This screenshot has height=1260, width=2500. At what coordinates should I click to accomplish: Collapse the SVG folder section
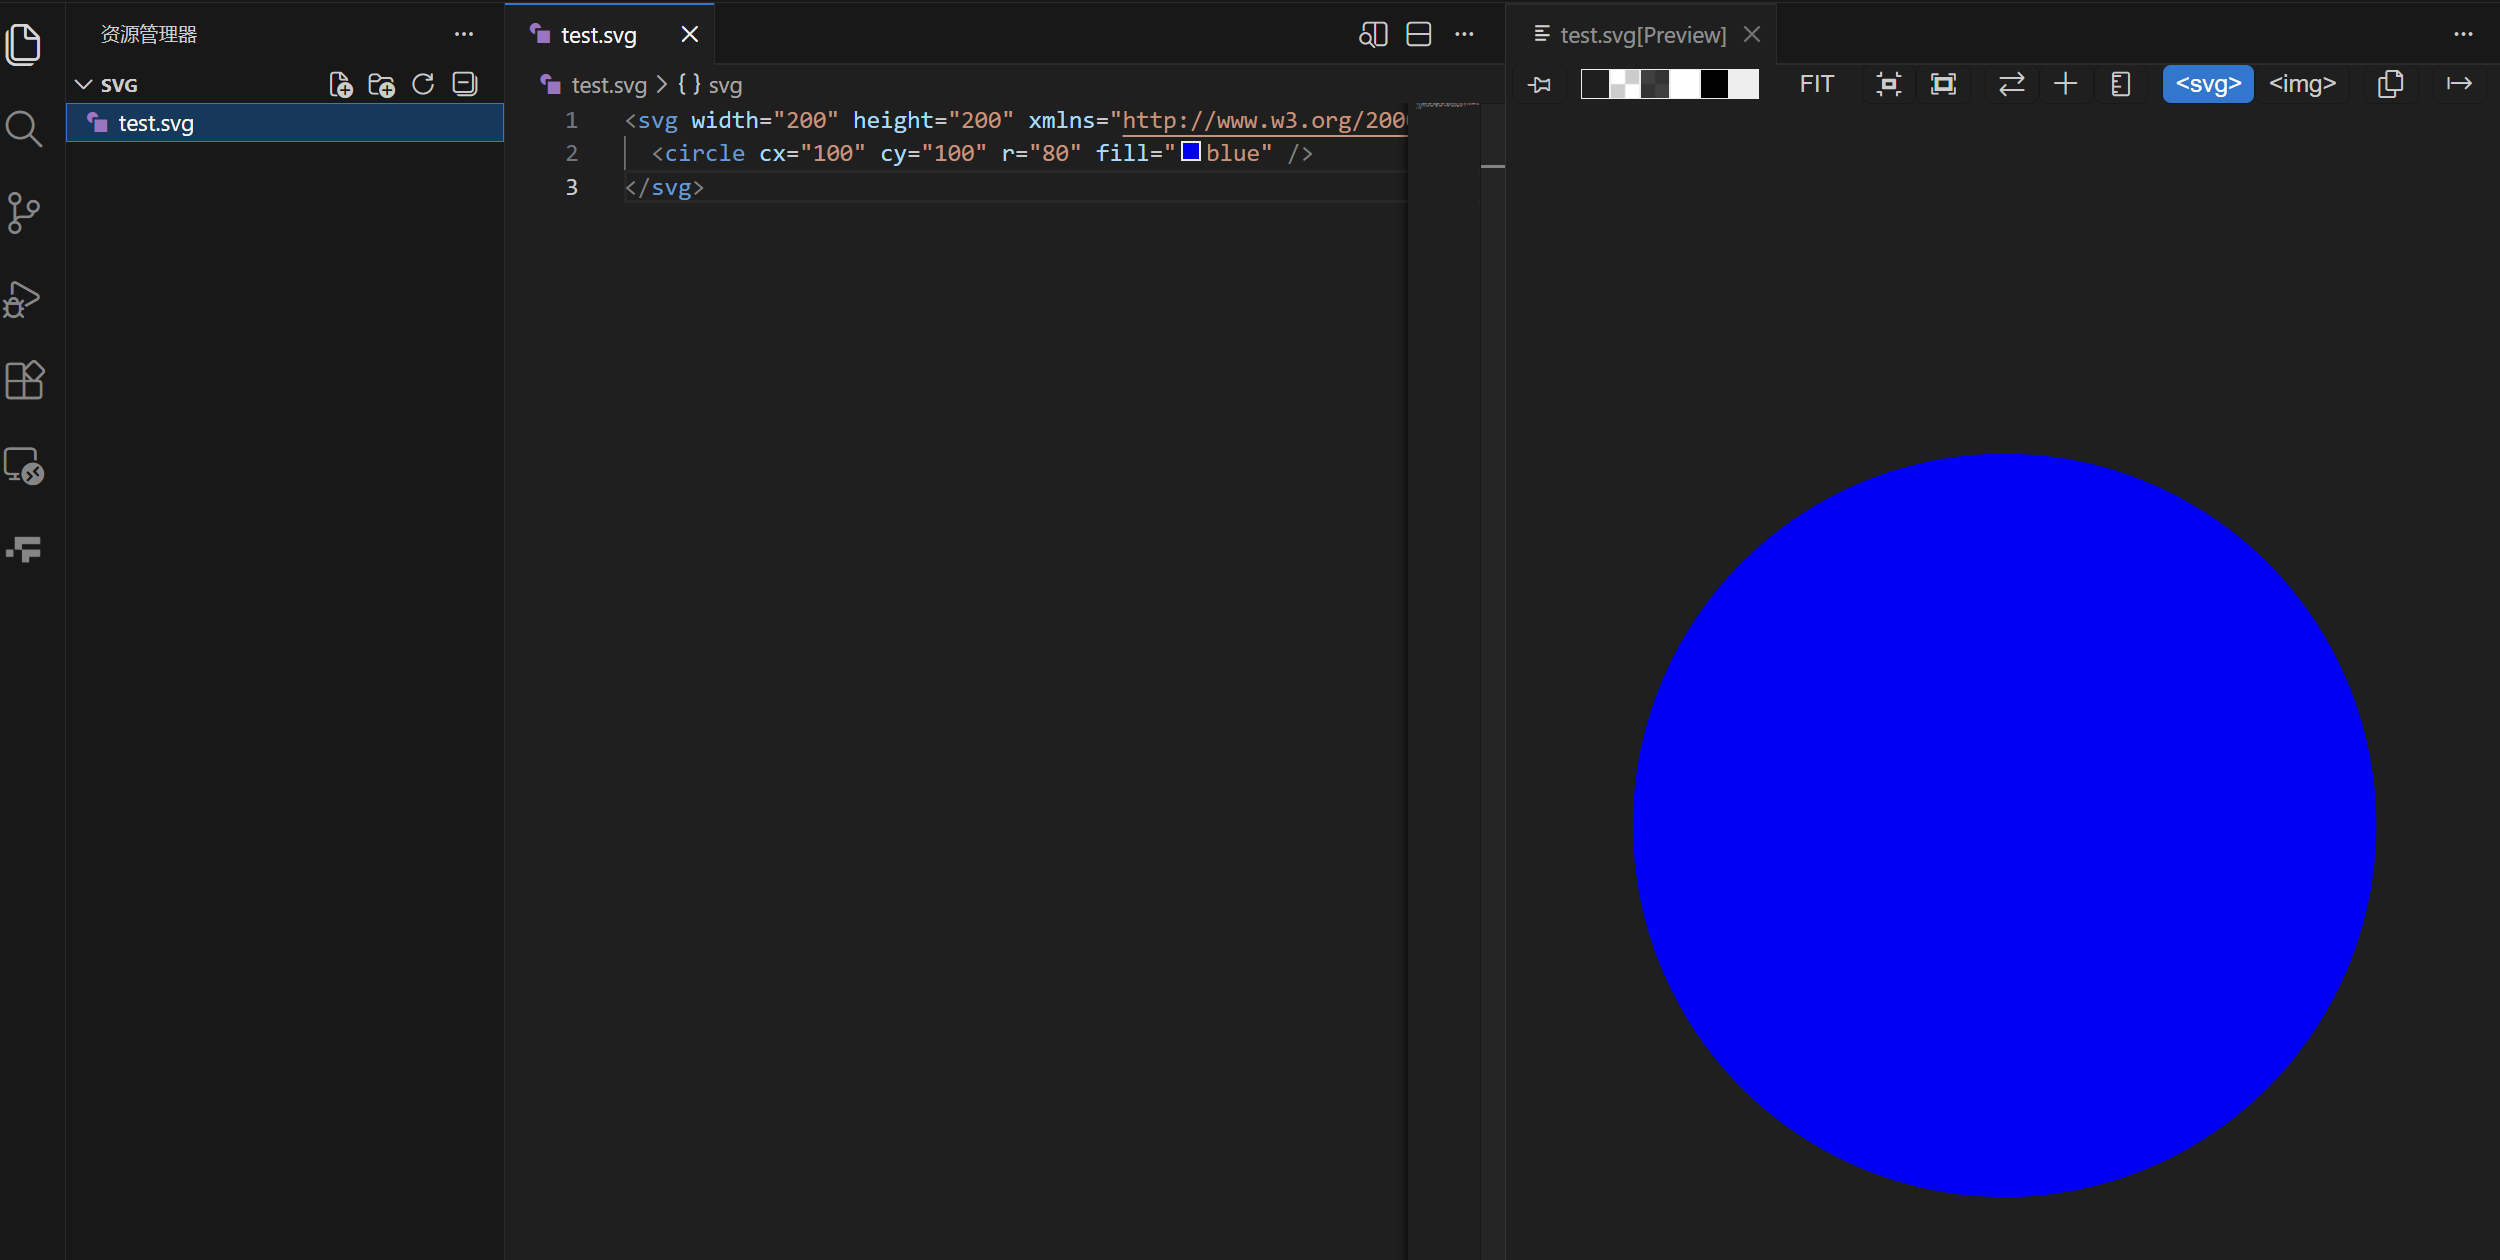click(84, 85)
